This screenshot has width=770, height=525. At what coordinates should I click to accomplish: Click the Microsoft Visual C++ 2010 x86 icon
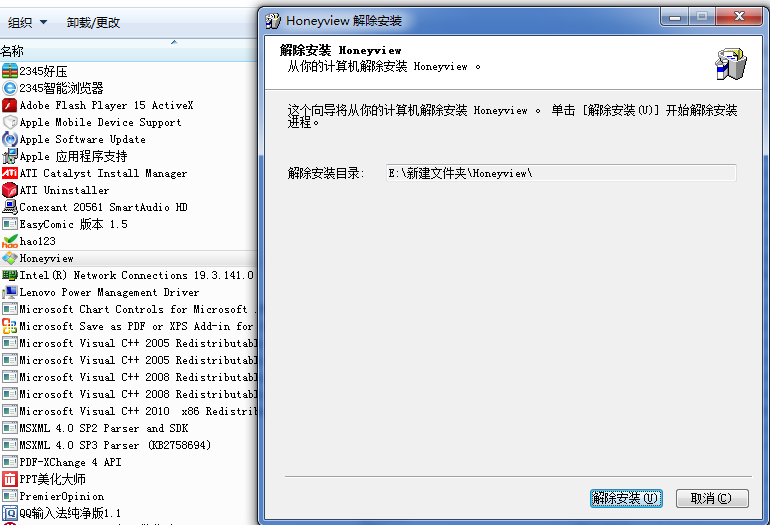9,411
